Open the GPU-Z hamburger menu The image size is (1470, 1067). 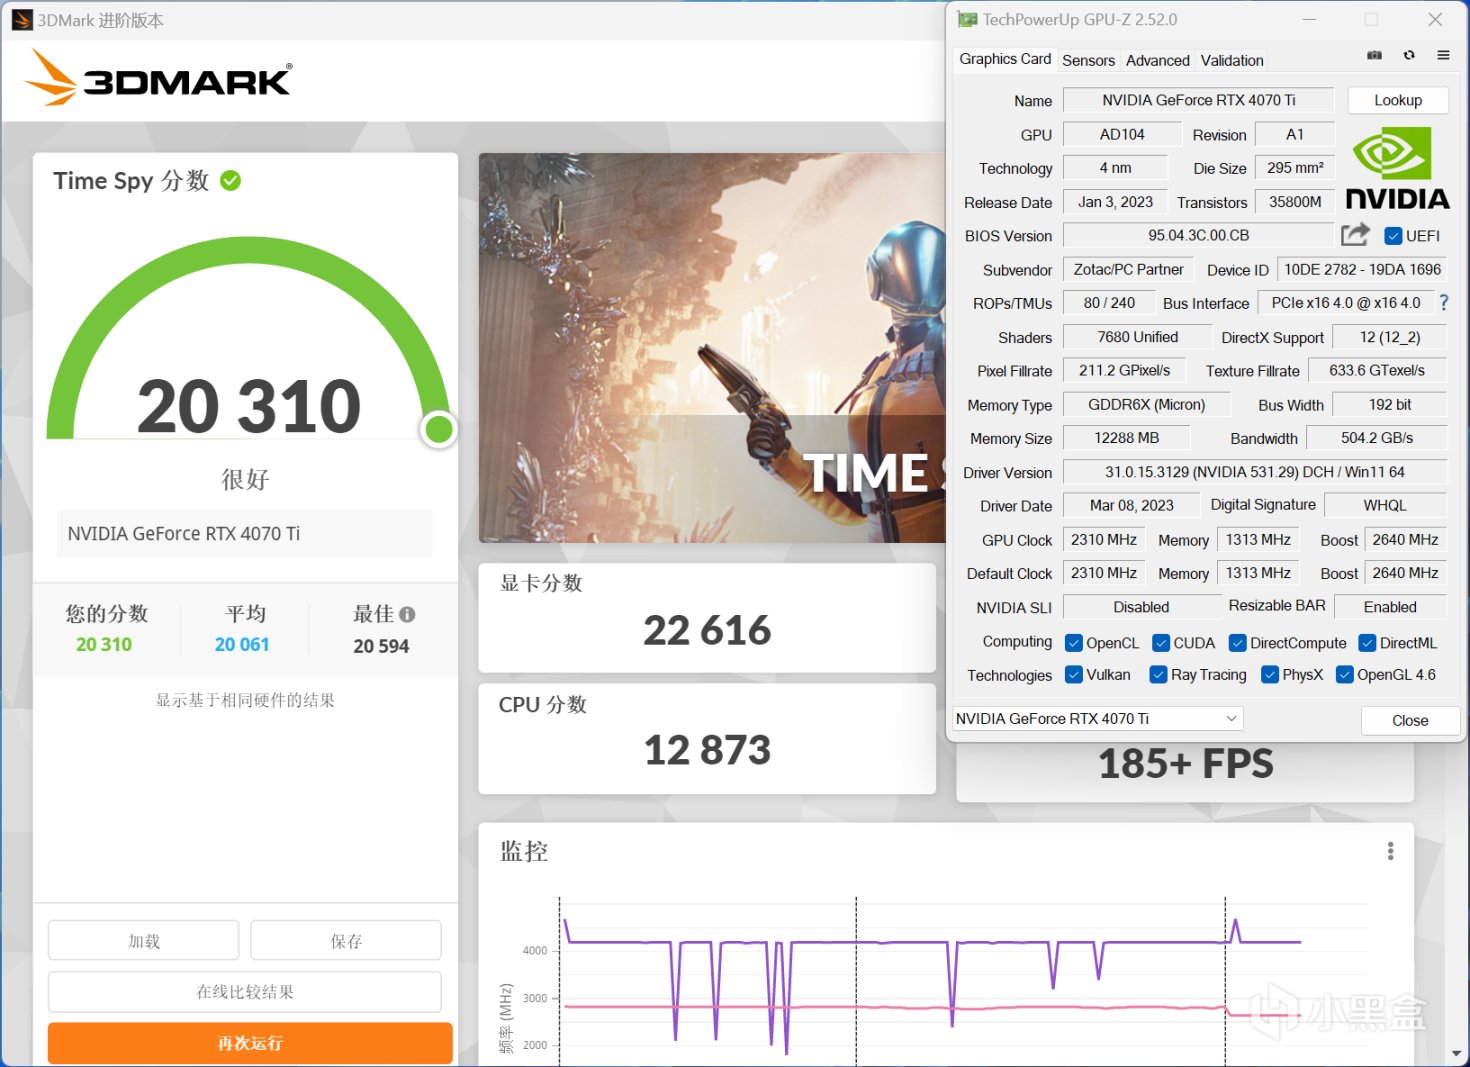pos(1443,56)
